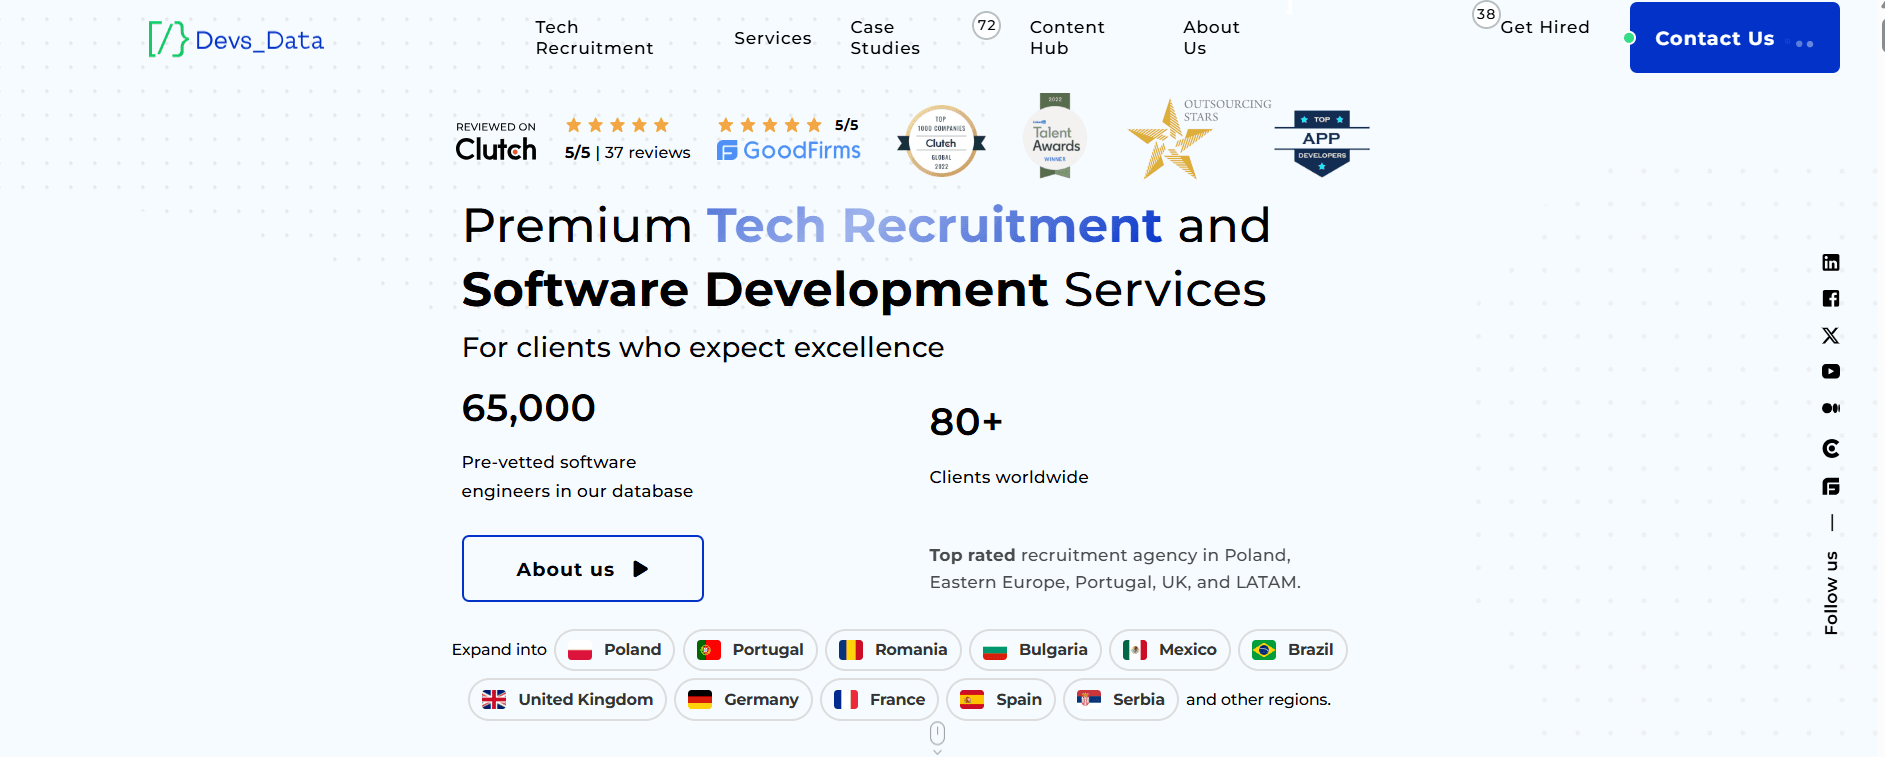1885x757 pixels.
Task: Open GoodFirms social icon in sidebar
Action: tap(1831, 487)
